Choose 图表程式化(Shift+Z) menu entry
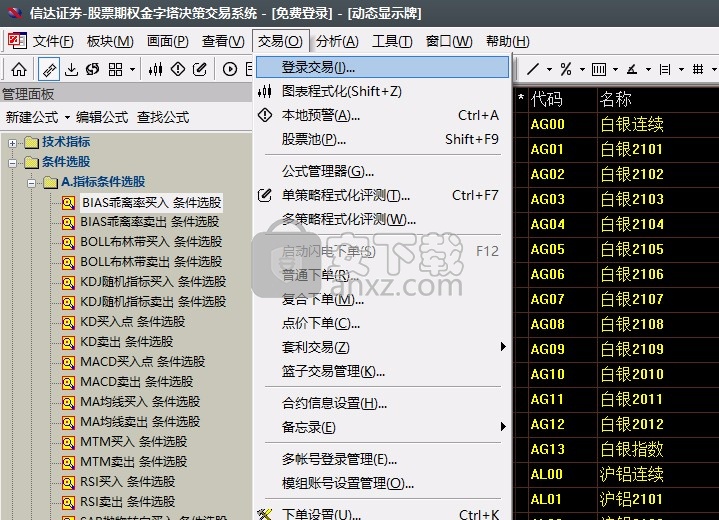This screenshot has height=520, width=719. (382, 91)
